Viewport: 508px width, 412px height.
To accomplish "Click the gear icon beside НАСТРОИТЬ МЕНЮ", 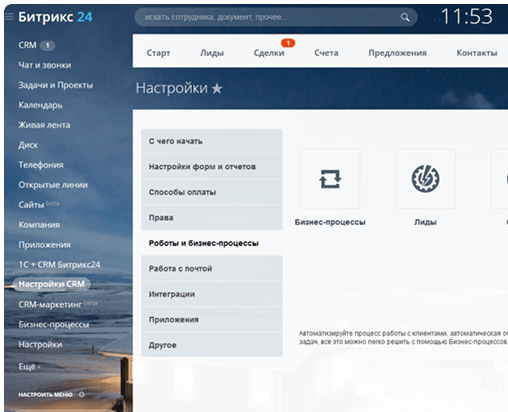I will tap(82, 394).
